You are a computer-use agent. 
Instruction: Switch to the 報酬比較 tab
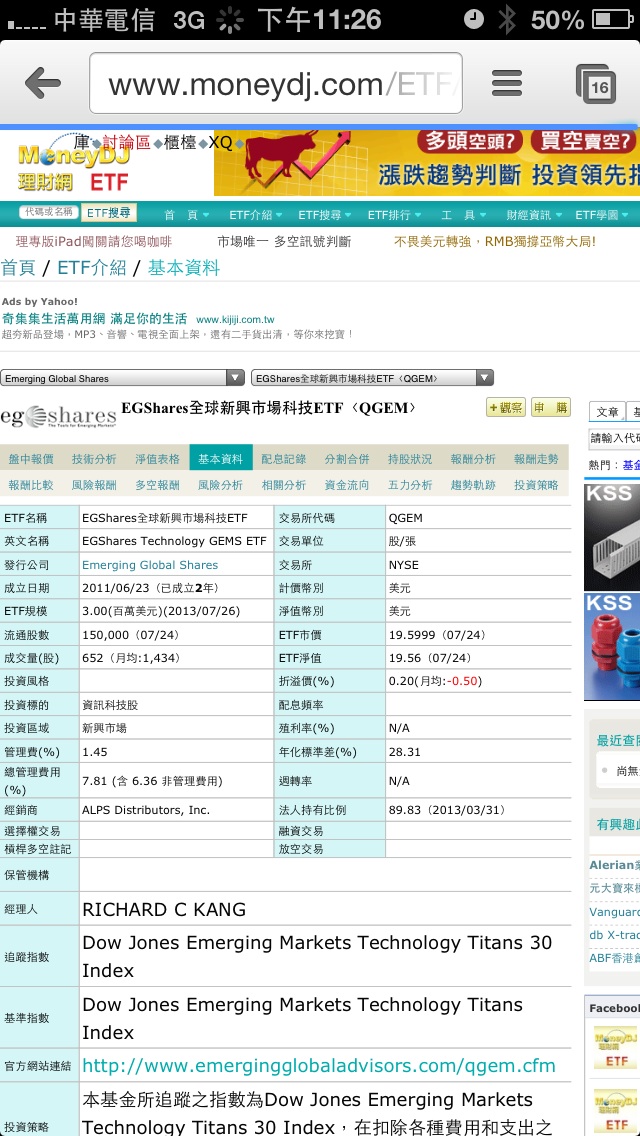(31, 485)
